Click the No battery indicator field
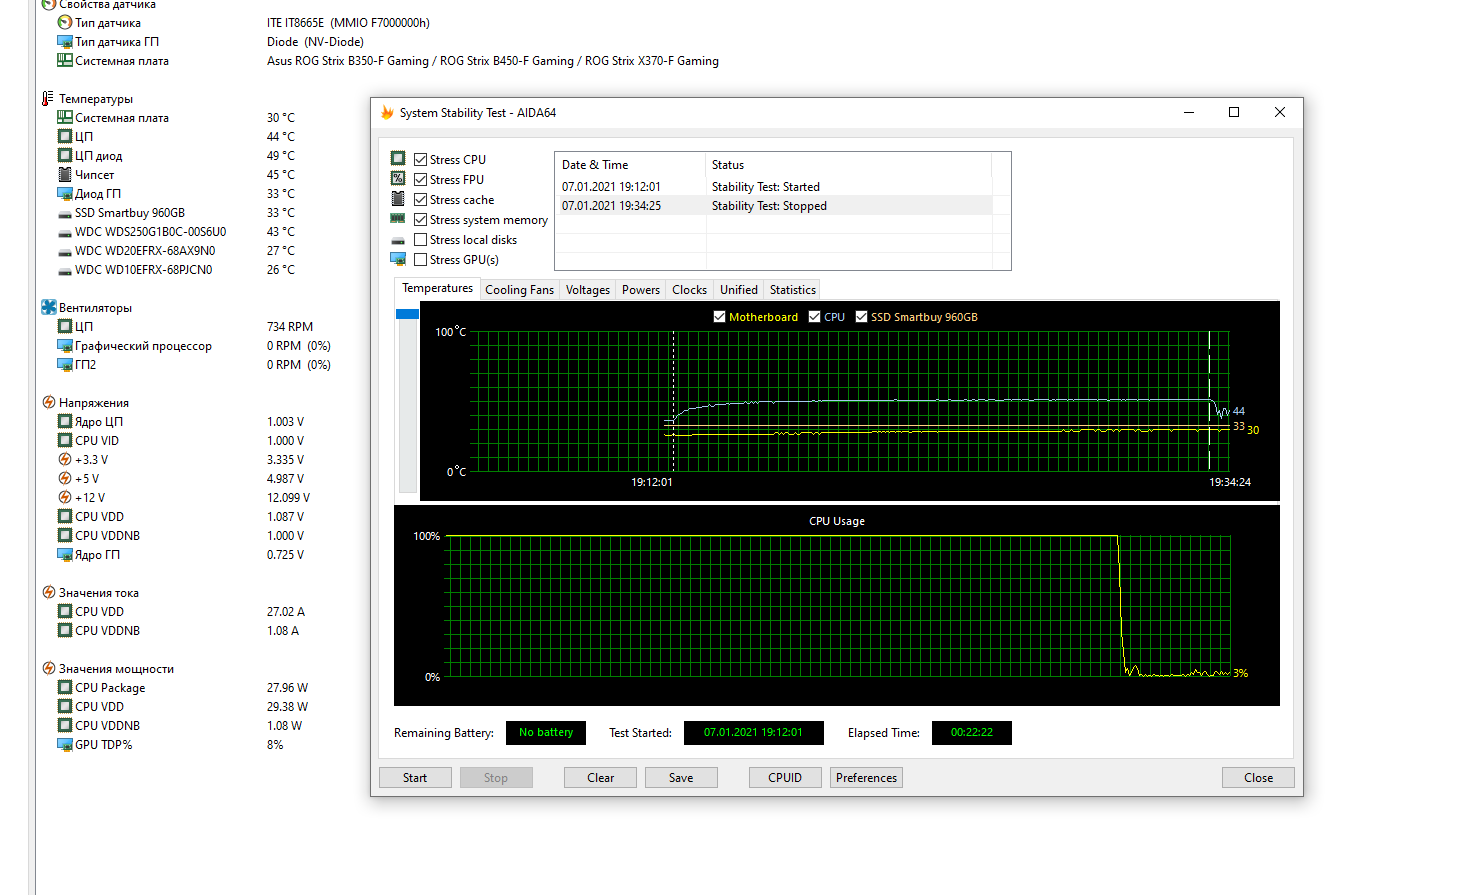The height and width of the screenshot is (895, 1470). tap(546, 733)
